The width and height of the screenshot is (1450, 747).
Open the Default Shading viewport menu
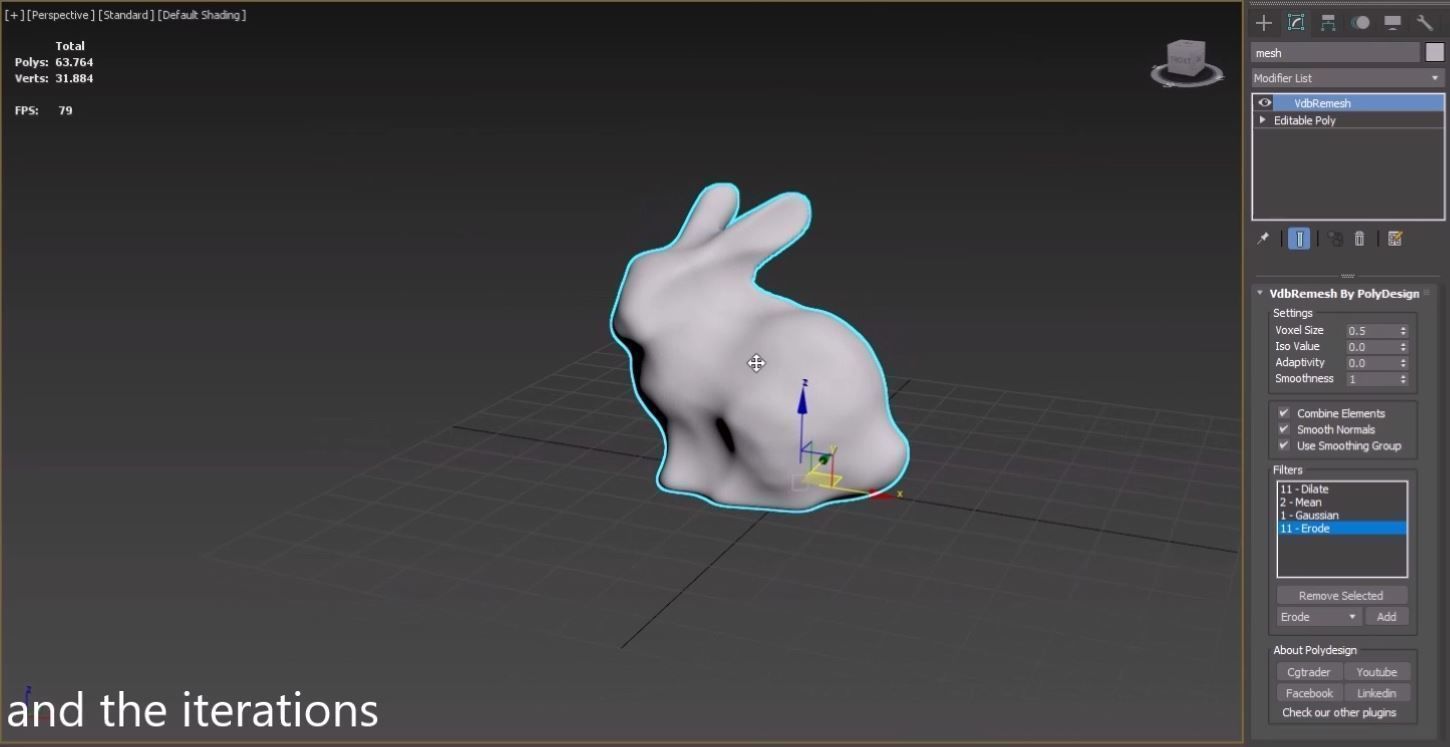pos(202,15)
